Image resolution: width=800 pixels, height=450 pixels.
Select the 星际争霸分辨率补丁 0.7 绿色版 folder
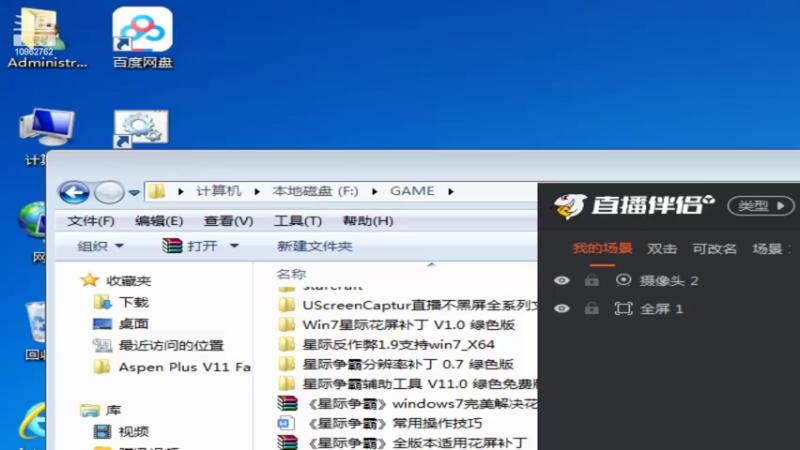pos(396,364)
